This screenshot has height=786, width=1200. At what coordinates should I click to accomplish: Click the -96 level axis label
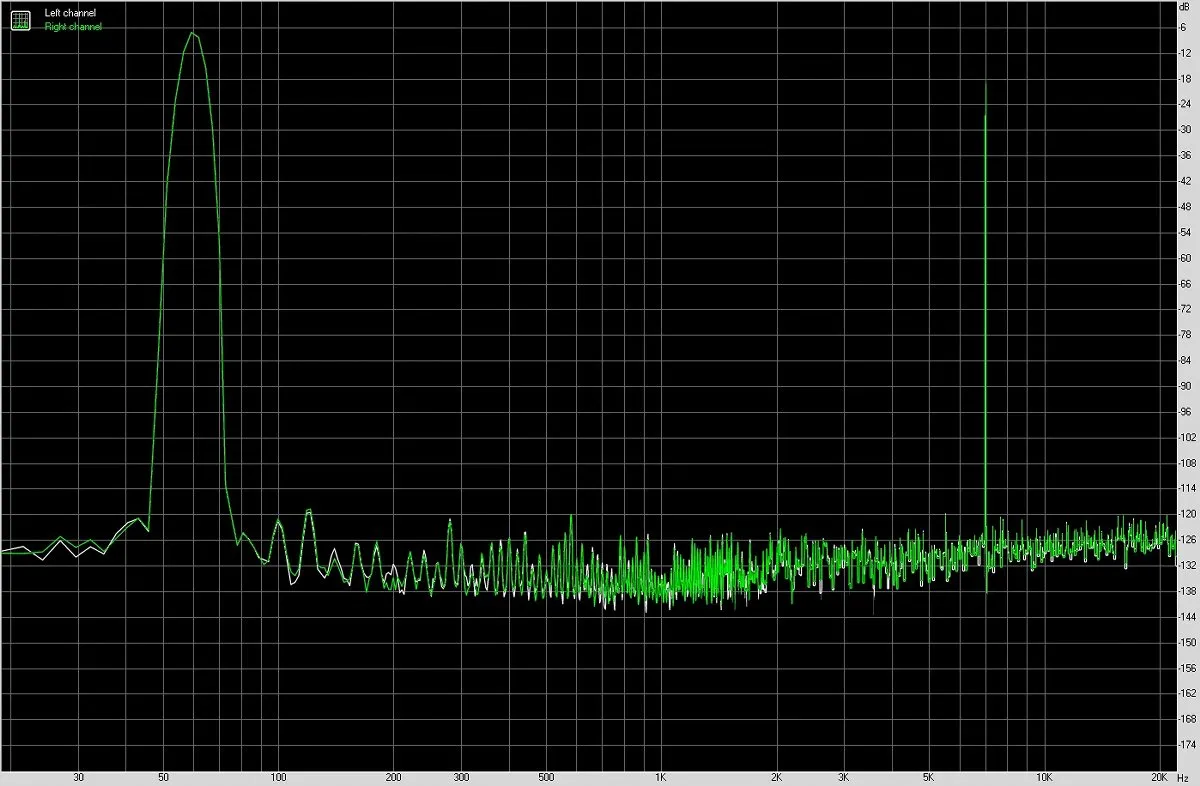click(1186, 411)
